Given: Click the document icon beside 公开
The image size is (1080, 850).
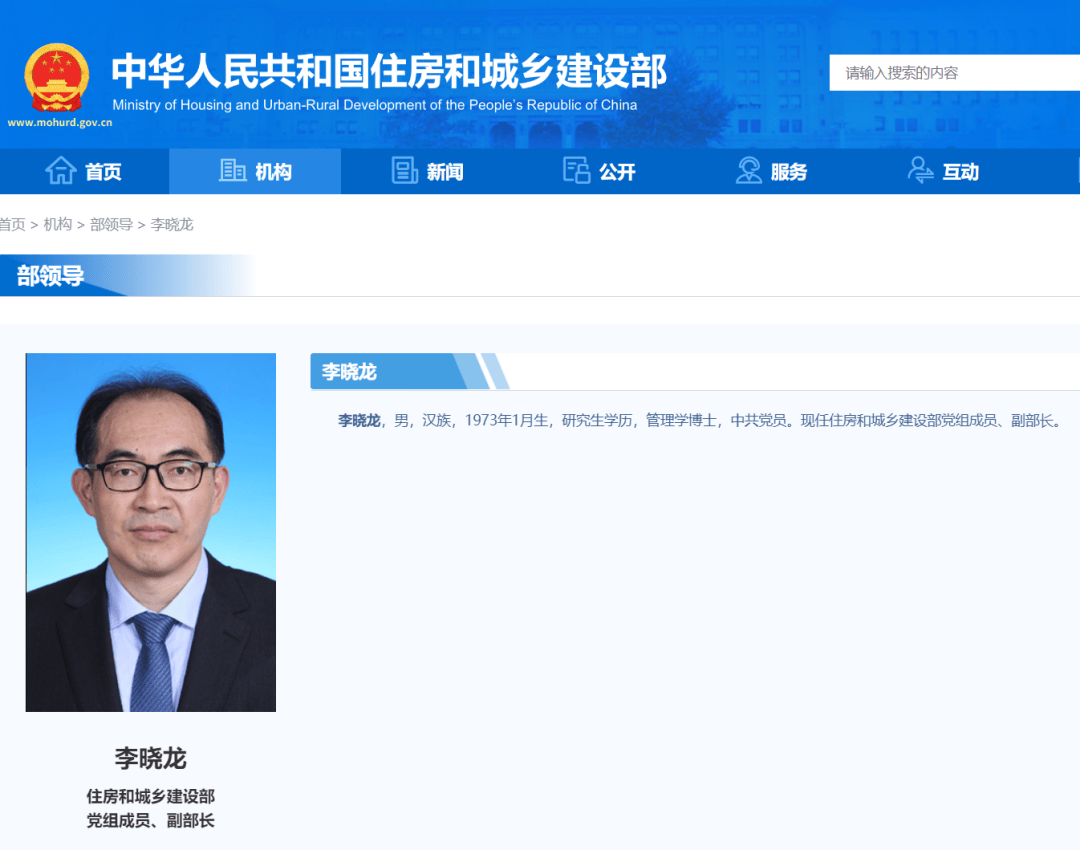Looking at the screenshot, I should 577,170.
